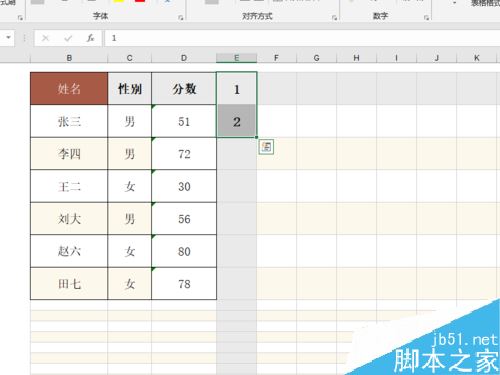This screenshot has width=500, height=375.
Task: Open the 对齐方式 group dialog launcher
Action: 334,17
